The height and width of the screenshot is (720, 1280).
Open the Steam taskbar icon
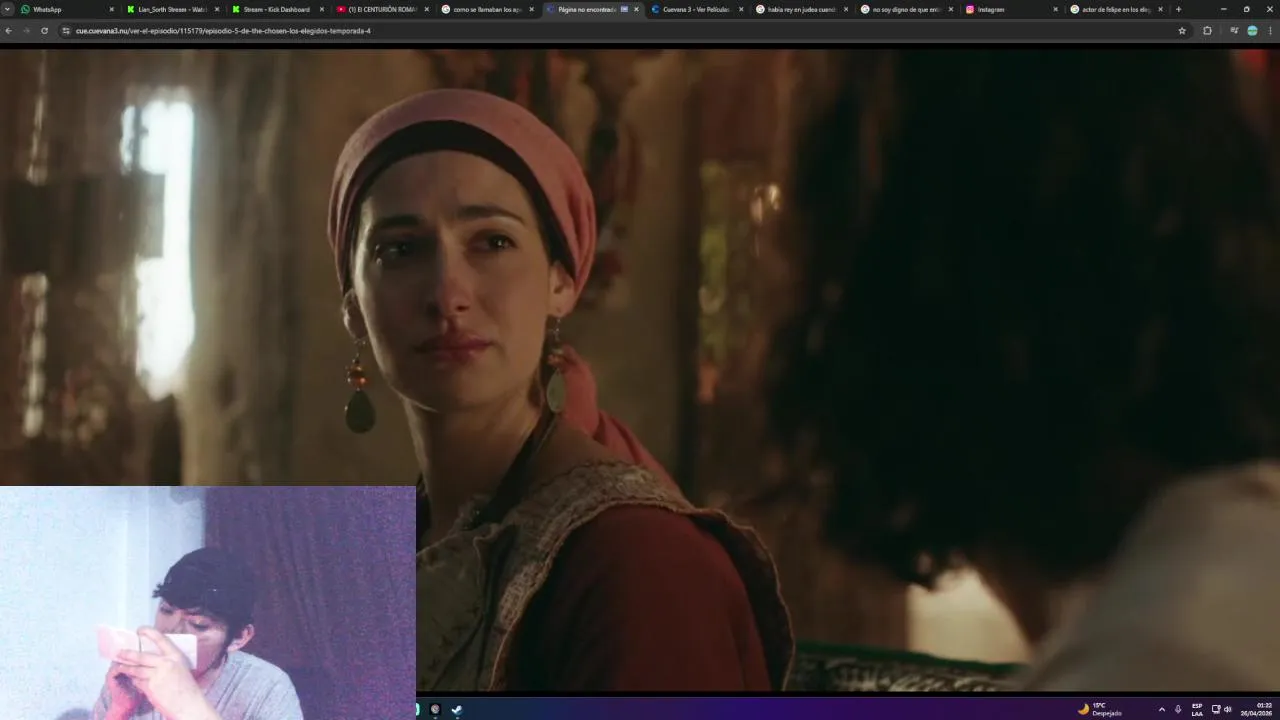(x=457, y=709)
